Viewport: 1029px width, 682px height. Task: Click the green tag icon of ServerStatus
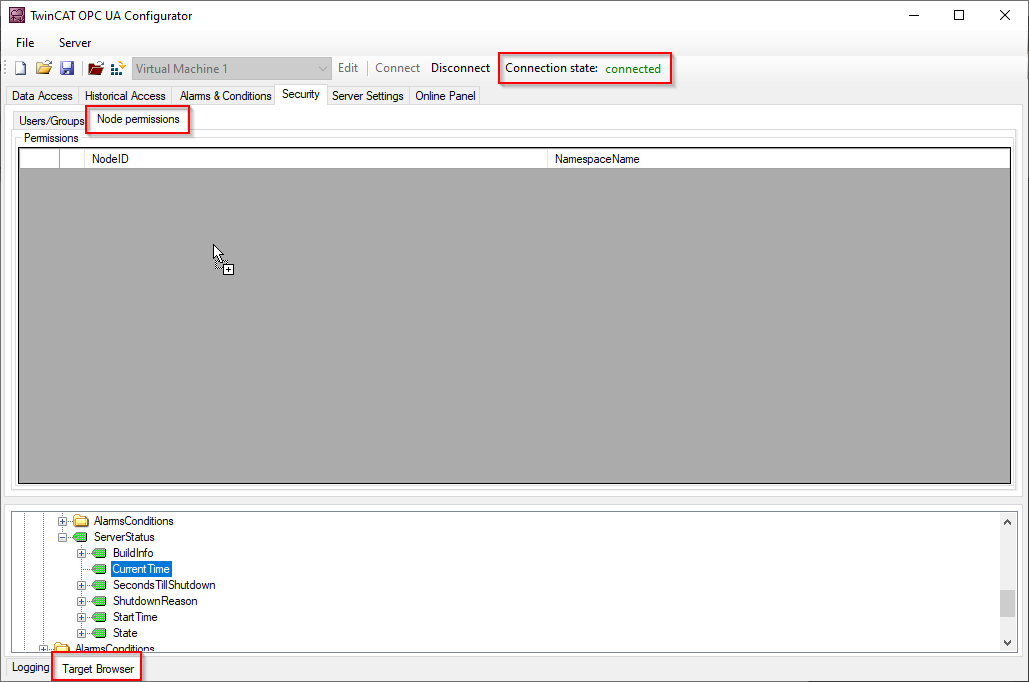[x=80, y=537]
